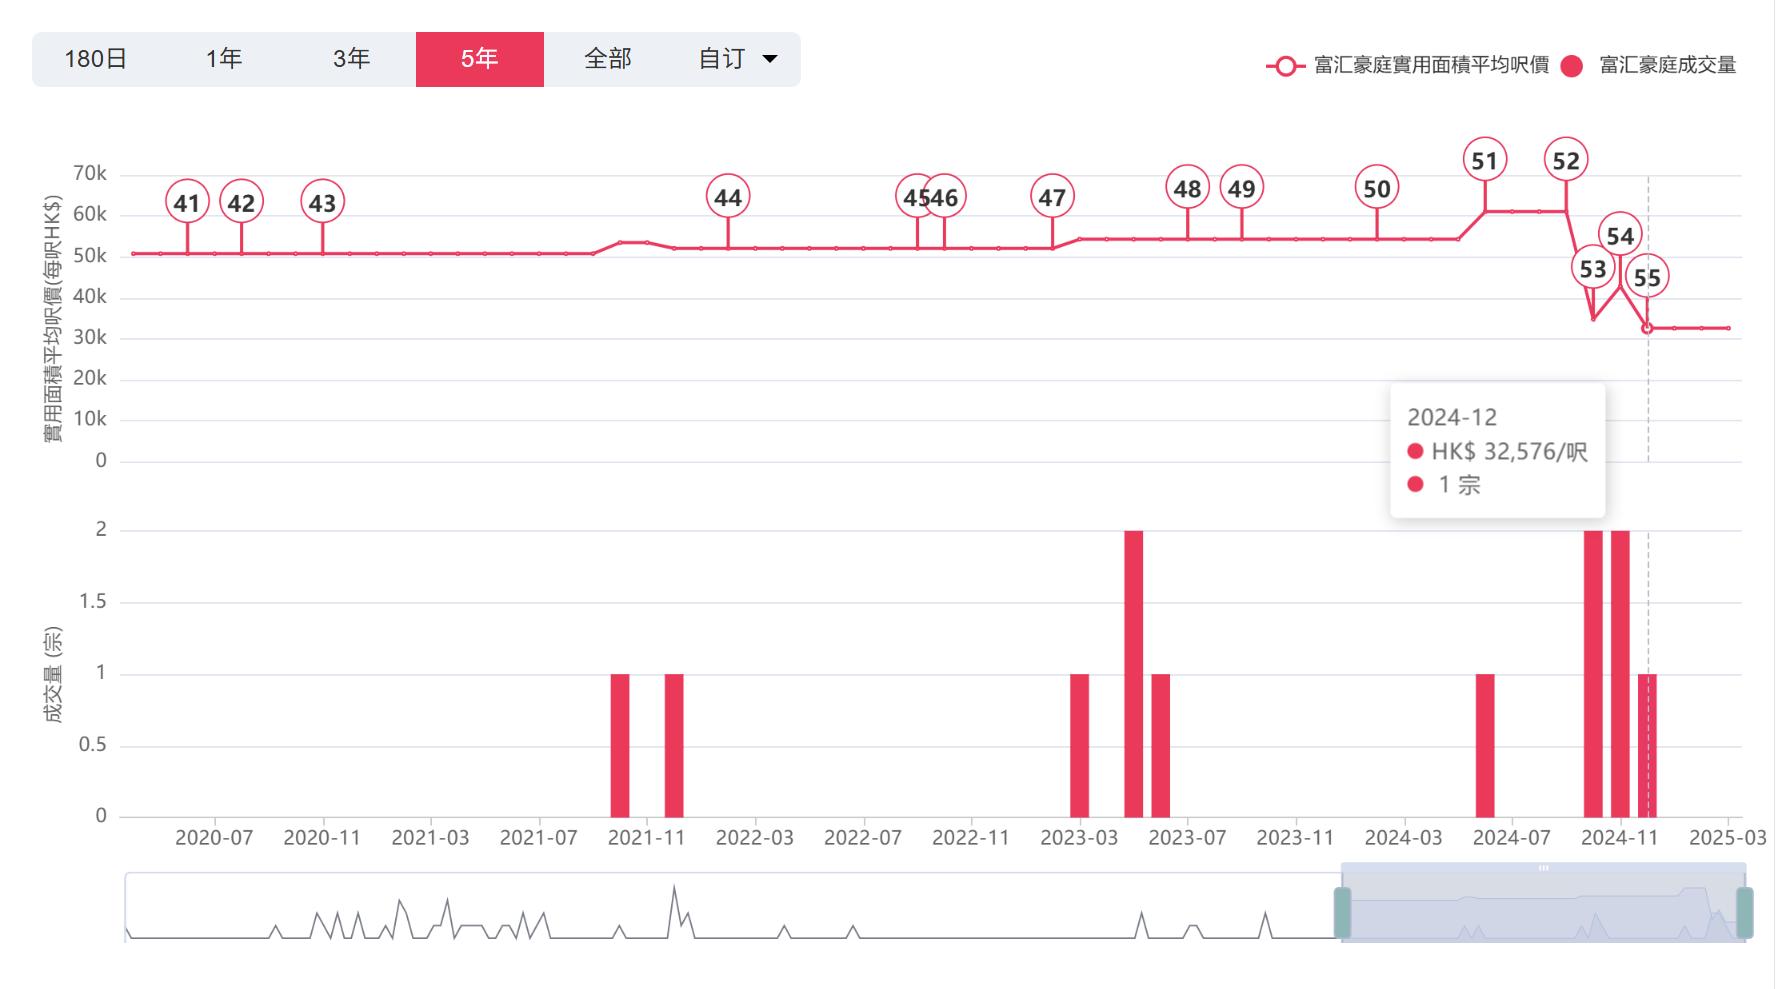Click transaction marker 41
This screenshot has height=989, width=1779.
click(x=187, y=203)
